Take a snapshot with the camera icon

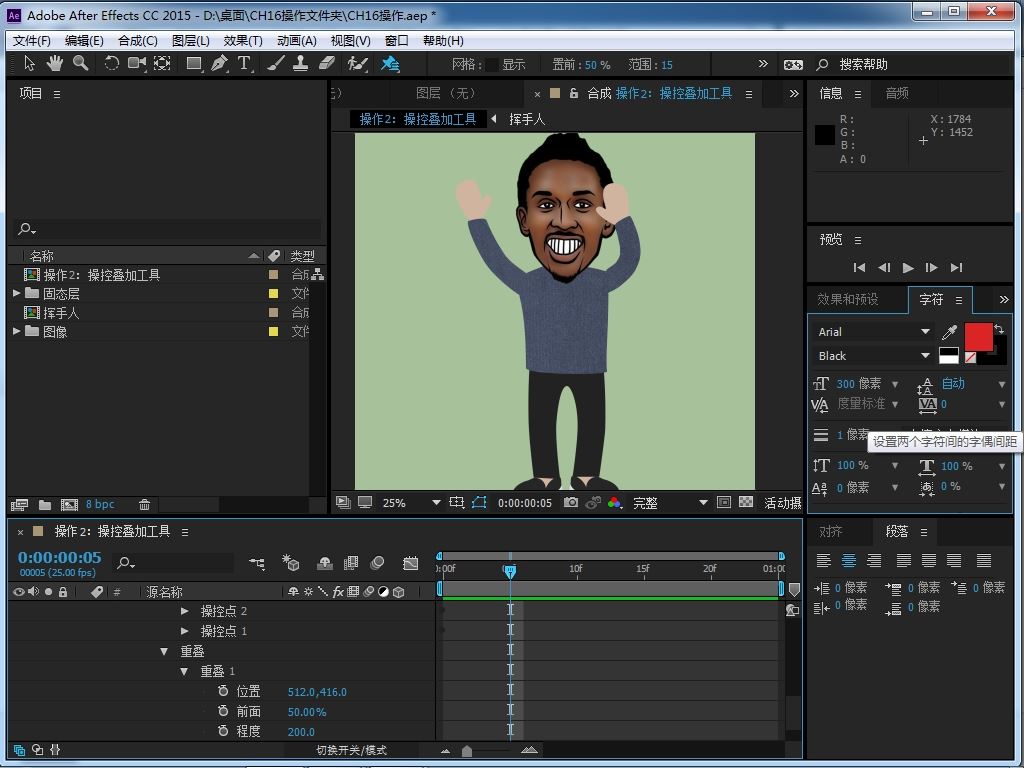570,503
